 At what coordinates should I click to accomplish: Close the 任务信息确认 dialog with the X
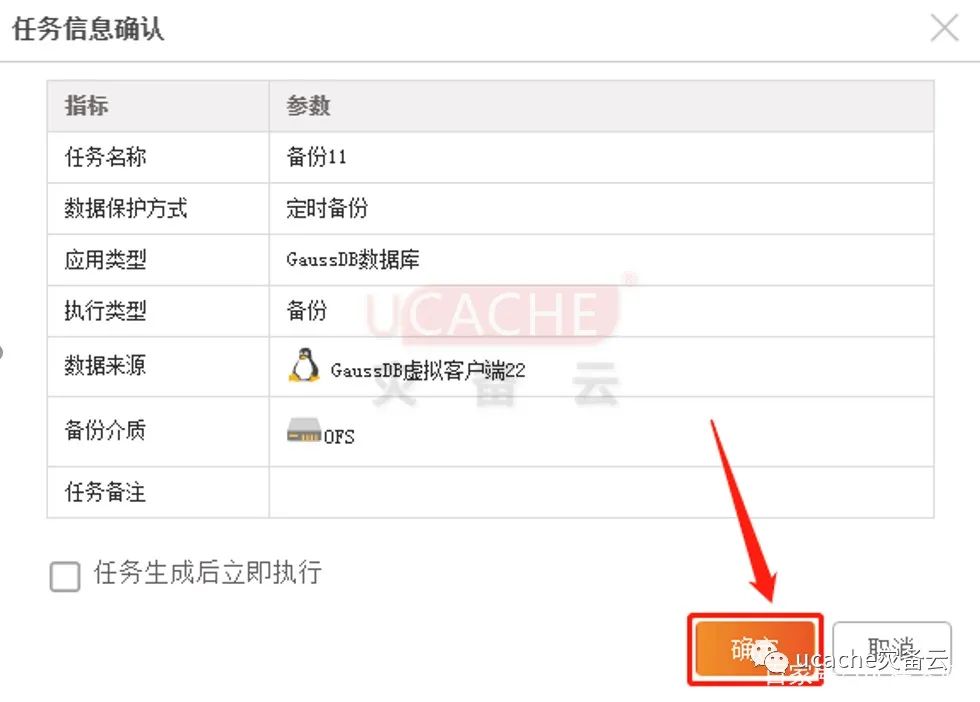click(944, 28)
